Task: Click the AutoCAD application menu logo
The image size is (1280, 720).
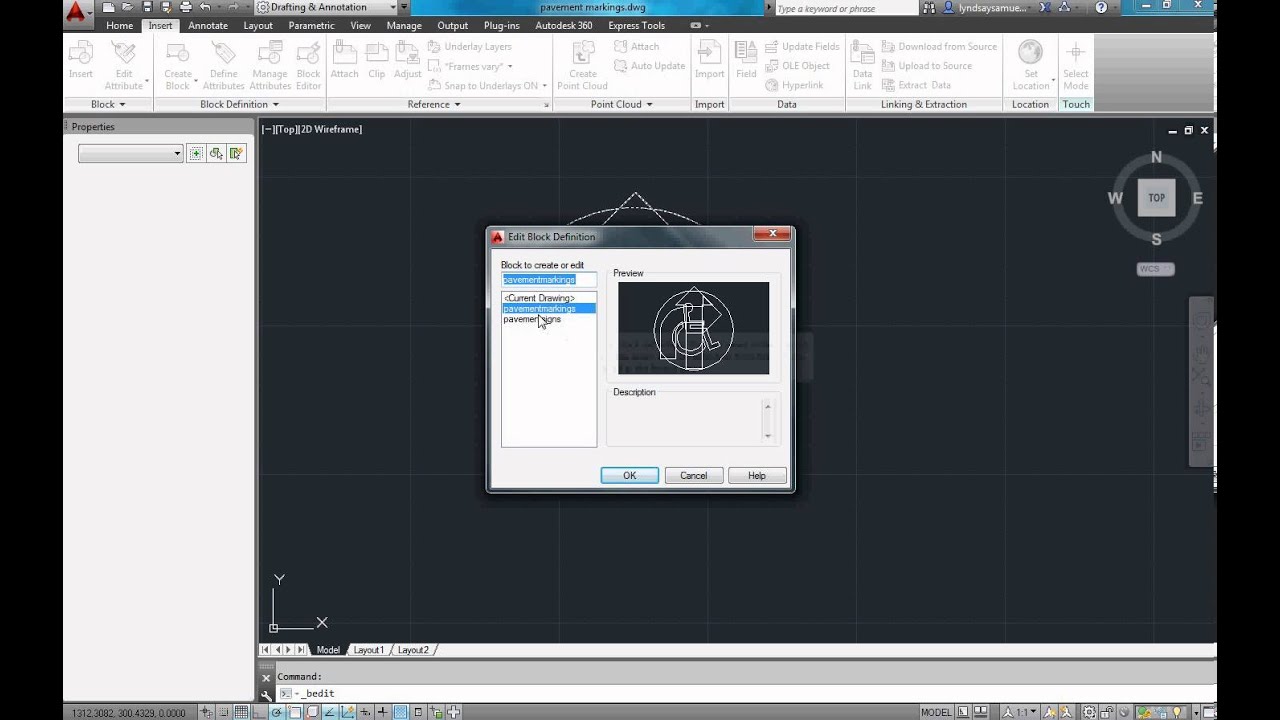Action: pyautogui.click(x=76, y=12)
